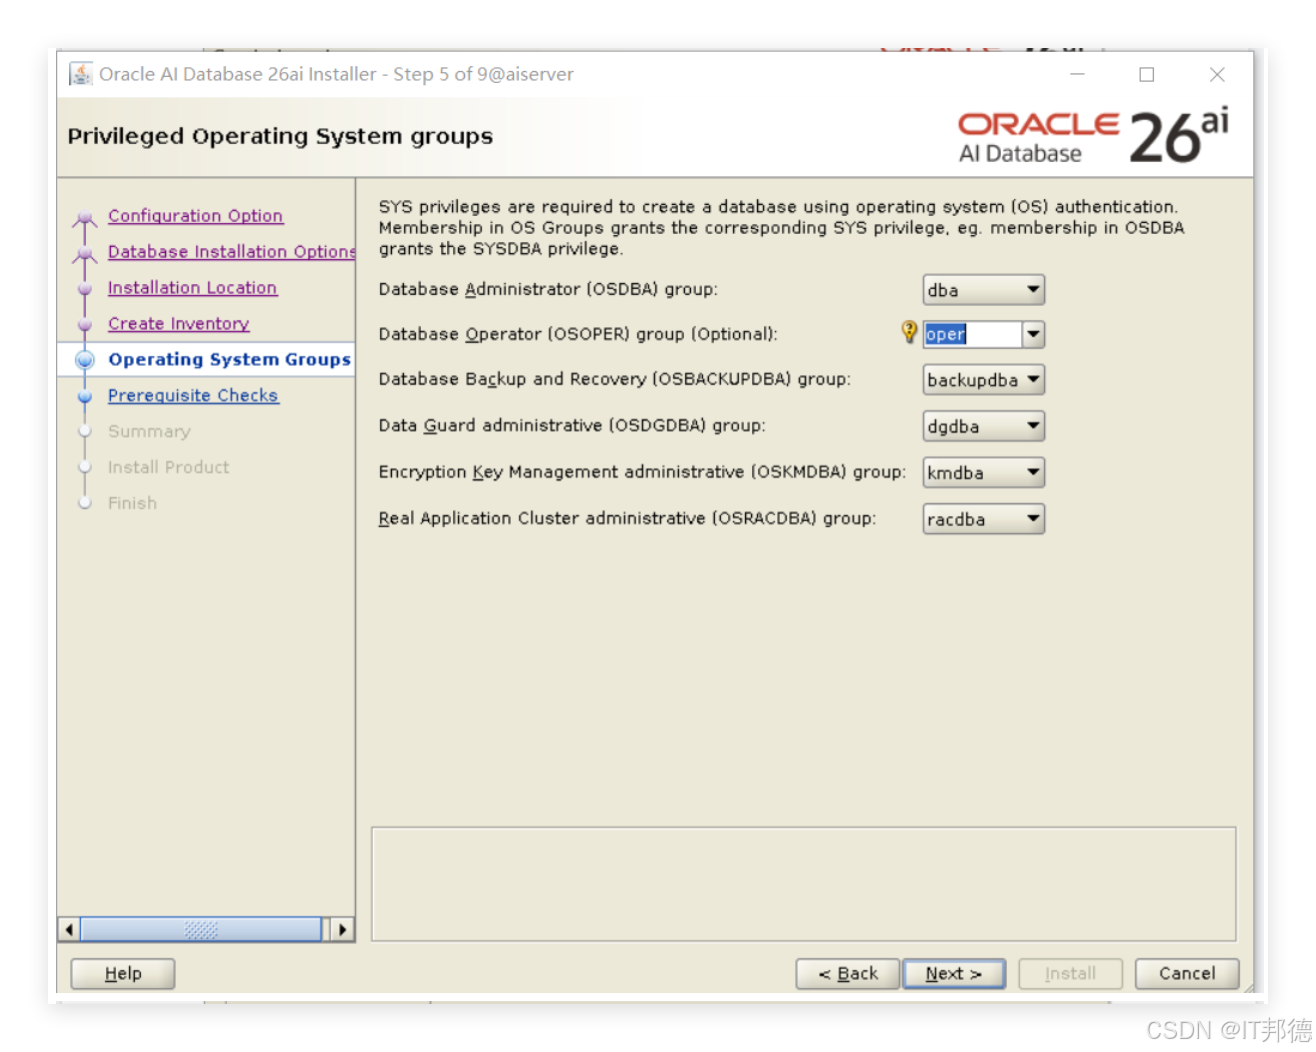Click the lightbulb hint icon beside OSOPER
This screenshot has height=1052, width=1316.
[x=909, y=332]
